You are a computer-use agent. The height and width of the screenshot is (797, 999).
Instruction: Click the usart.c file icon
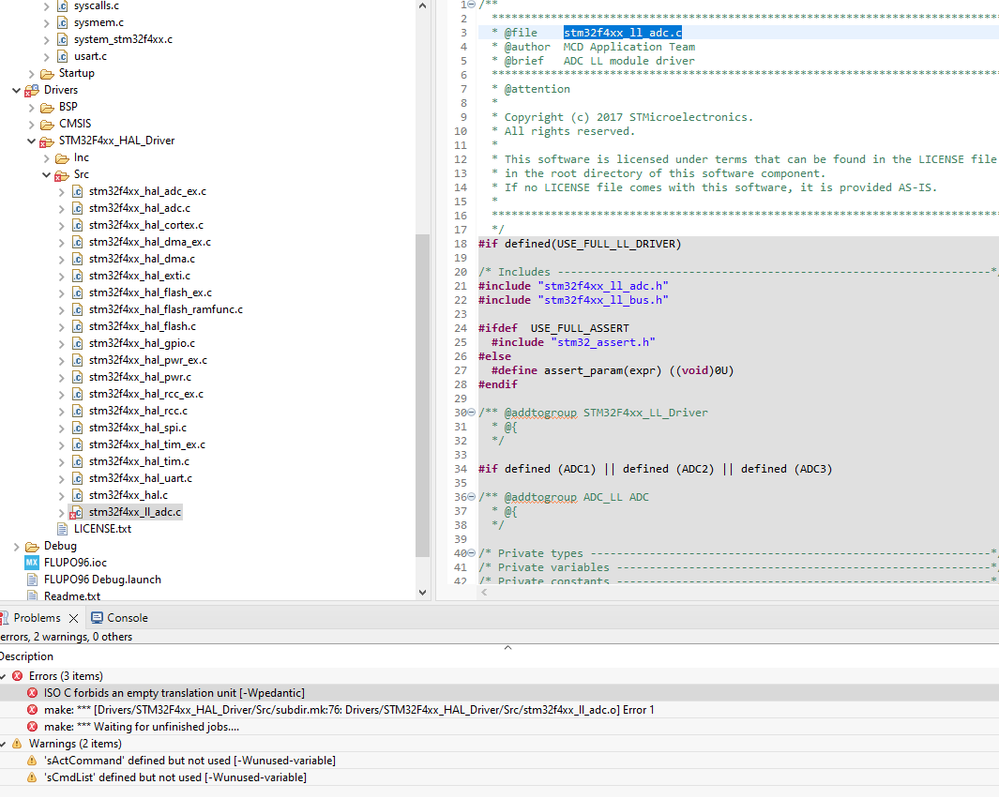(x=62, y=56)
